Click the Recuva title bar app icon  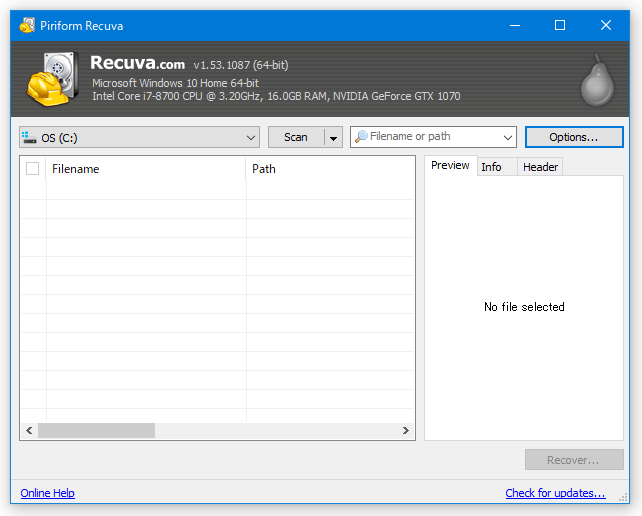pyautogui.click(x=27, y=25)
